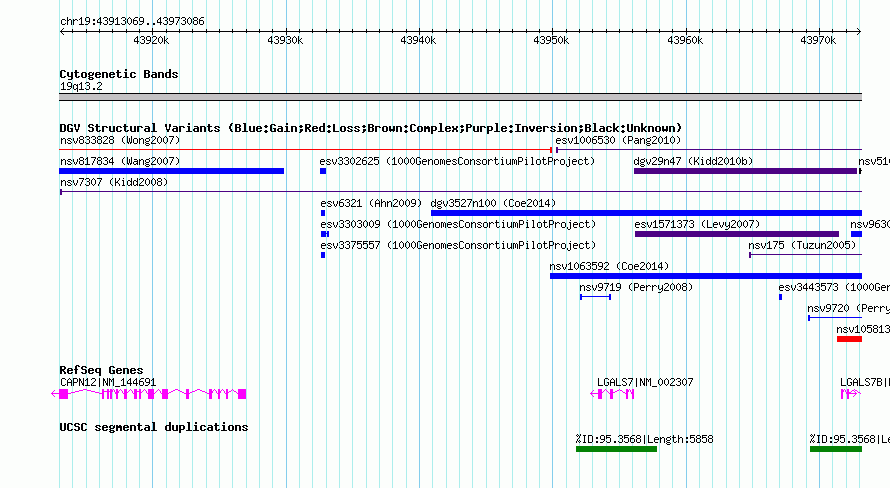Screen dimensions: 890x488
Task: Click the blue nsv1063592 gain bar
Action: (706, 276)
